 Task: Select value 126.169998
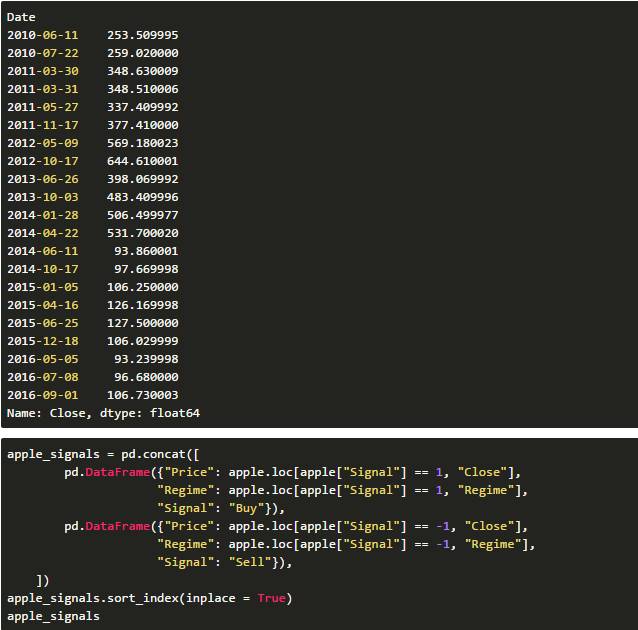pyautogui.click(x=142, y=305)
